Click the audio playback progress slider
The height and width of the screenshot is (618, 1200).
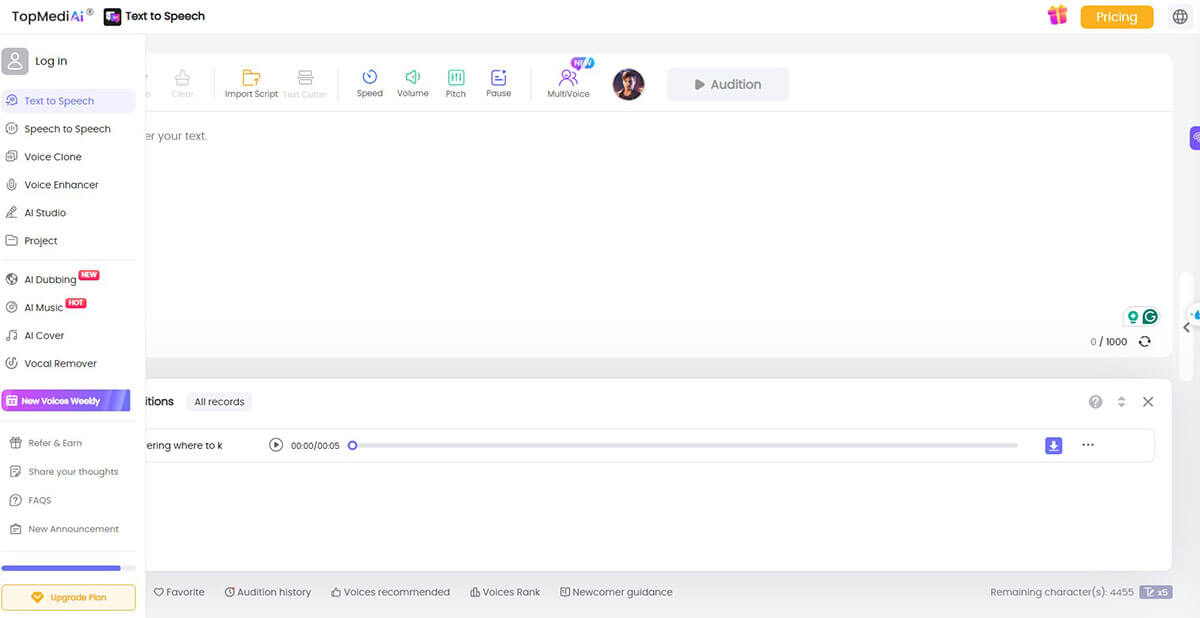tap(684, 445)
